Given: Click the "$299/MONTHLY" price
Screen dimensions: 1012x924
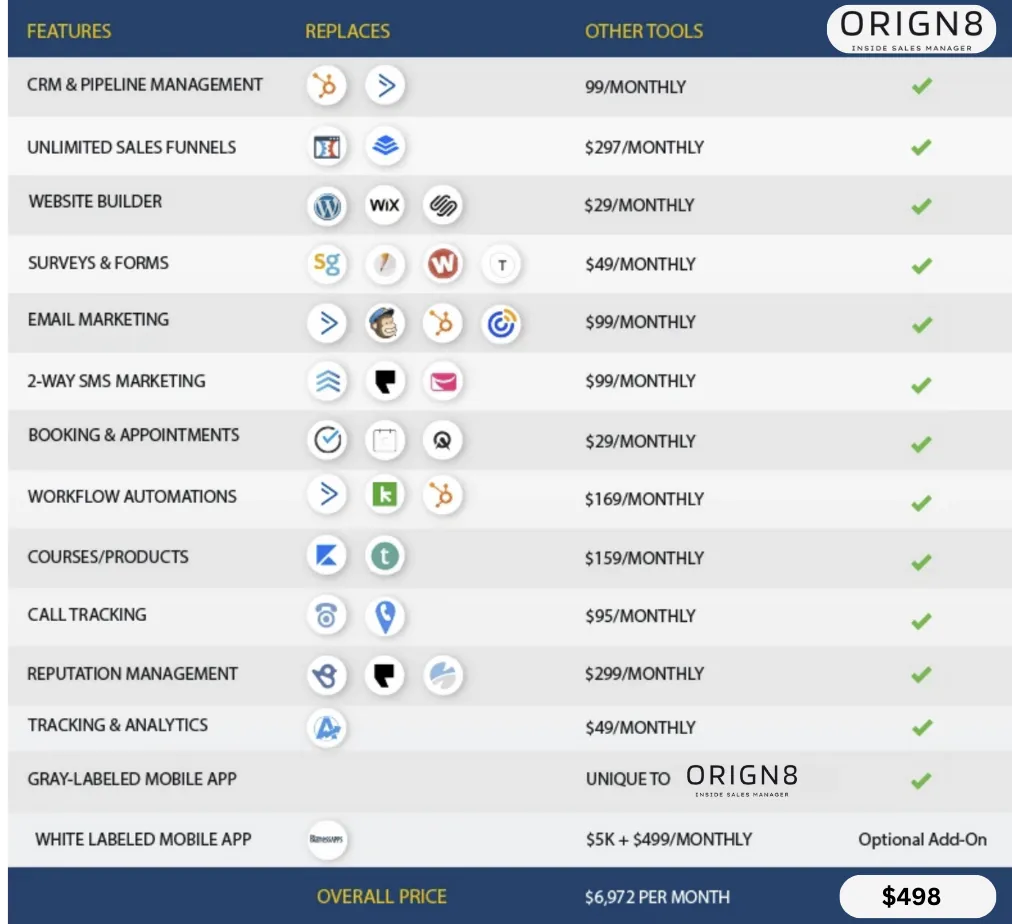Looking at the screenshot, I should coord(644,674).
